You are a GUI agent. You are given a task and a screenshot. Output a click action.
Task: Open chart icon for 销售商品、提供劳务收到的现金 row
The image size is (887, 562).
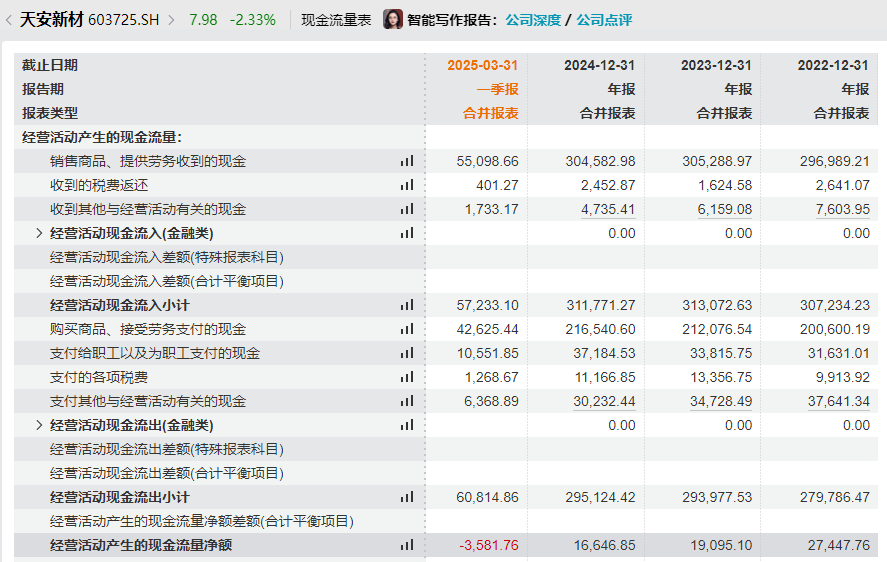click(x=407, y=161)
